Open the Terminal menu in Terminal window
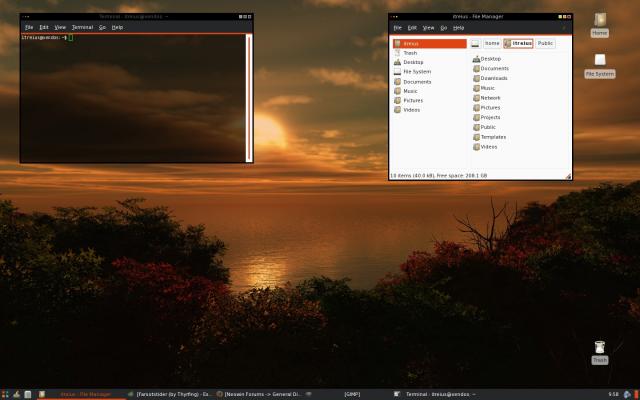The width and height of the screenshot is (640, 400). (82, 27)
